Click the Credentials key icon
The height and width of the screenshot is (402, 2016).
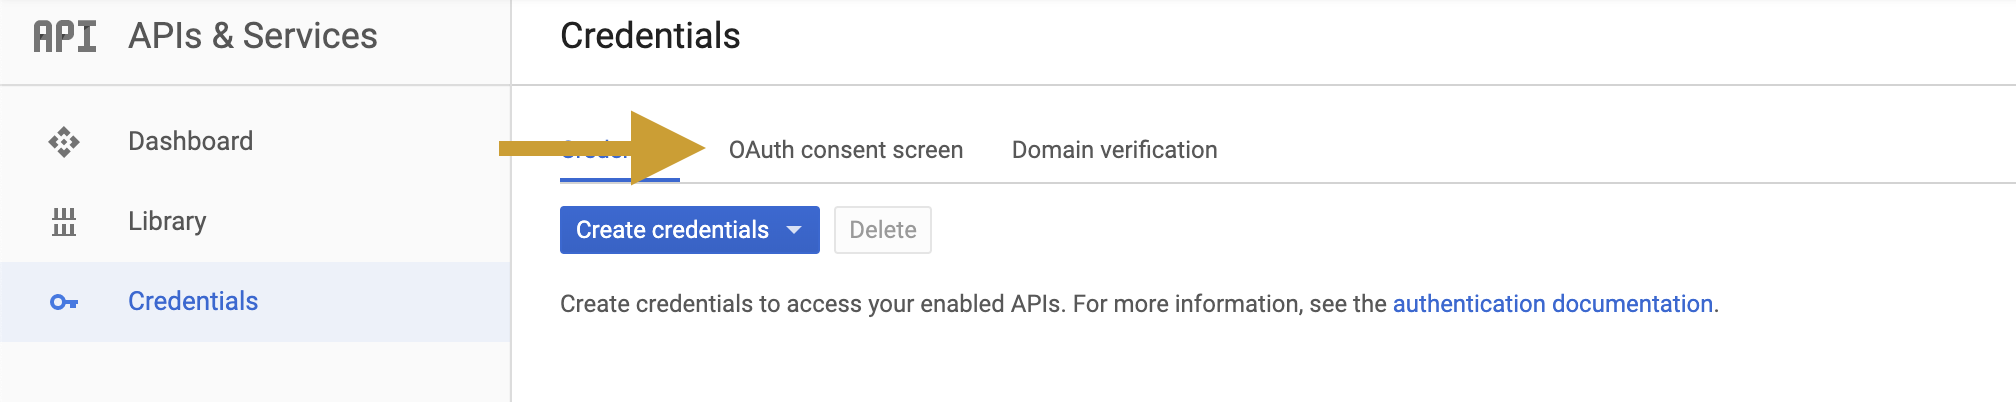64,302
